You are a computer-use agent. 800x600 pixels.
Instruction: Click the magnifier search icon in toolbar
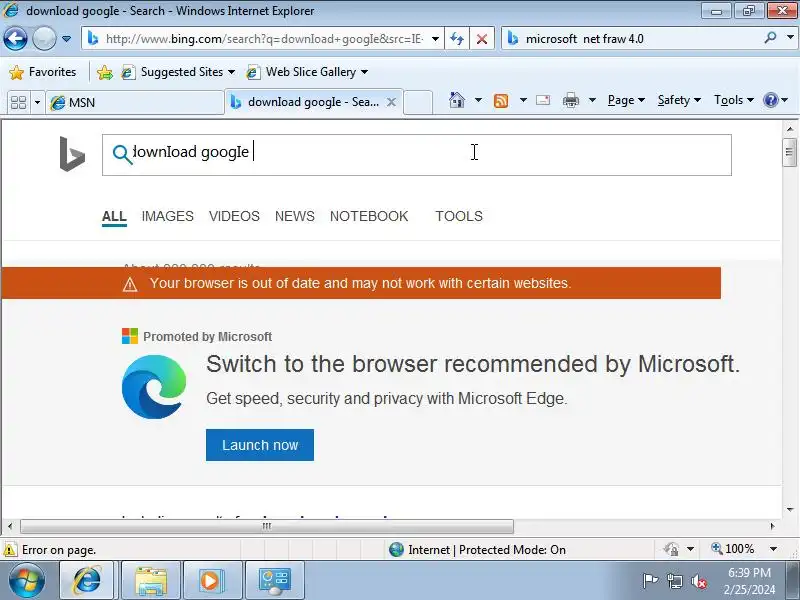(x=770, y=38)
